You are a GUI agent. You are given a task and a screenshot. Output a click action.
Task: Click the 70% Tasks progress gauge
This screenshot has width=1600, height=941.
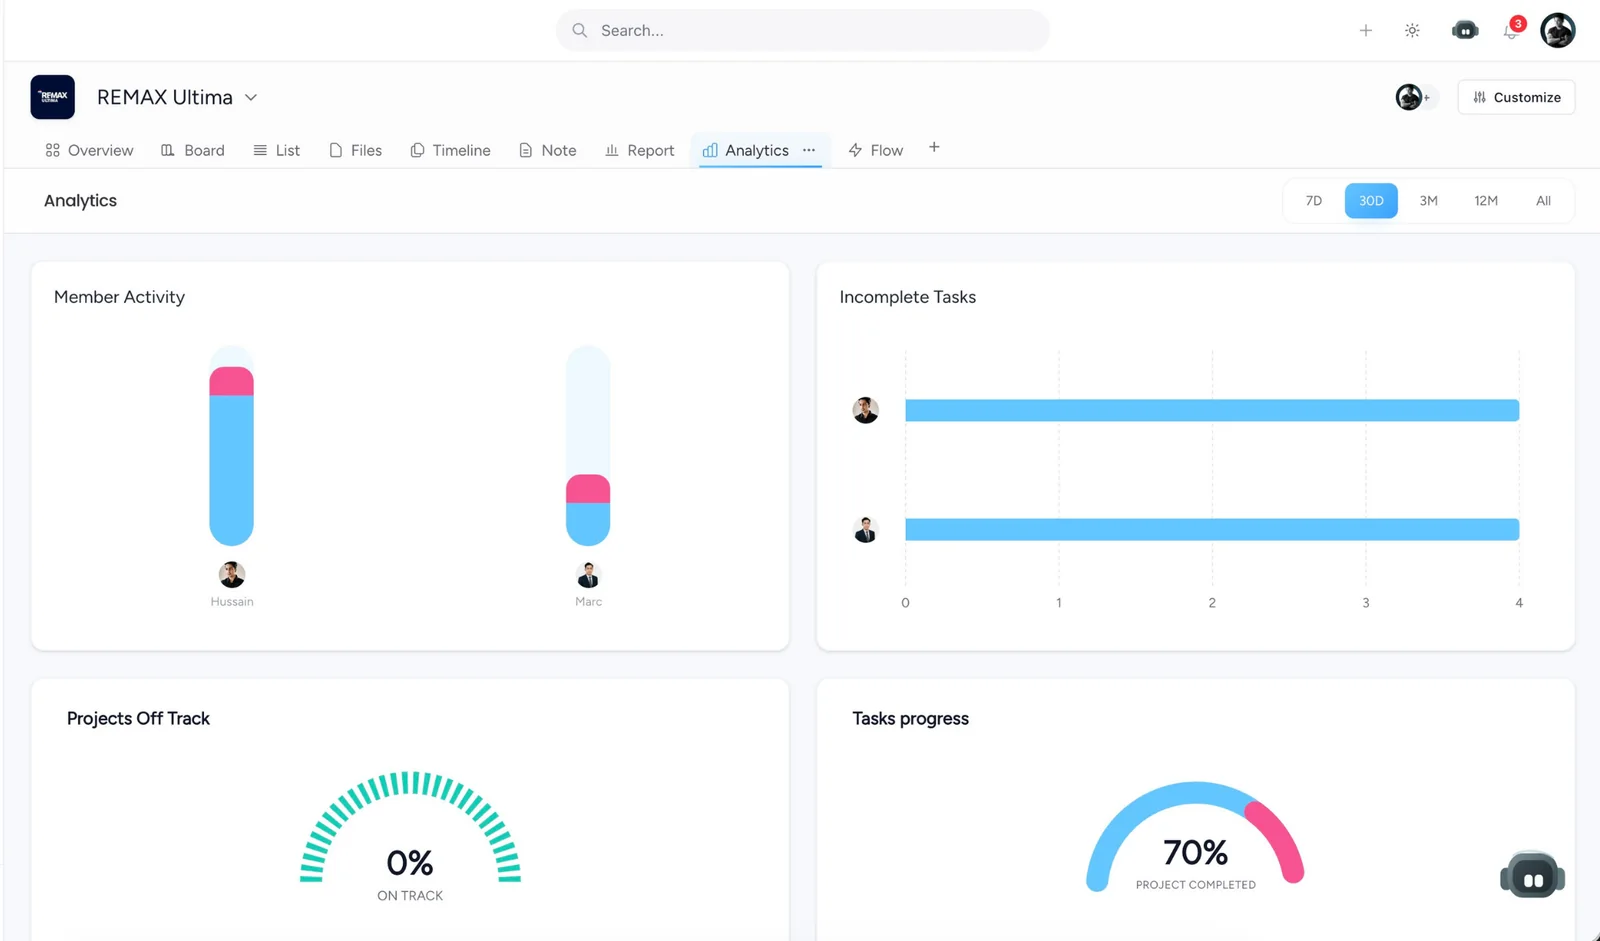[x=1195, y=836]
